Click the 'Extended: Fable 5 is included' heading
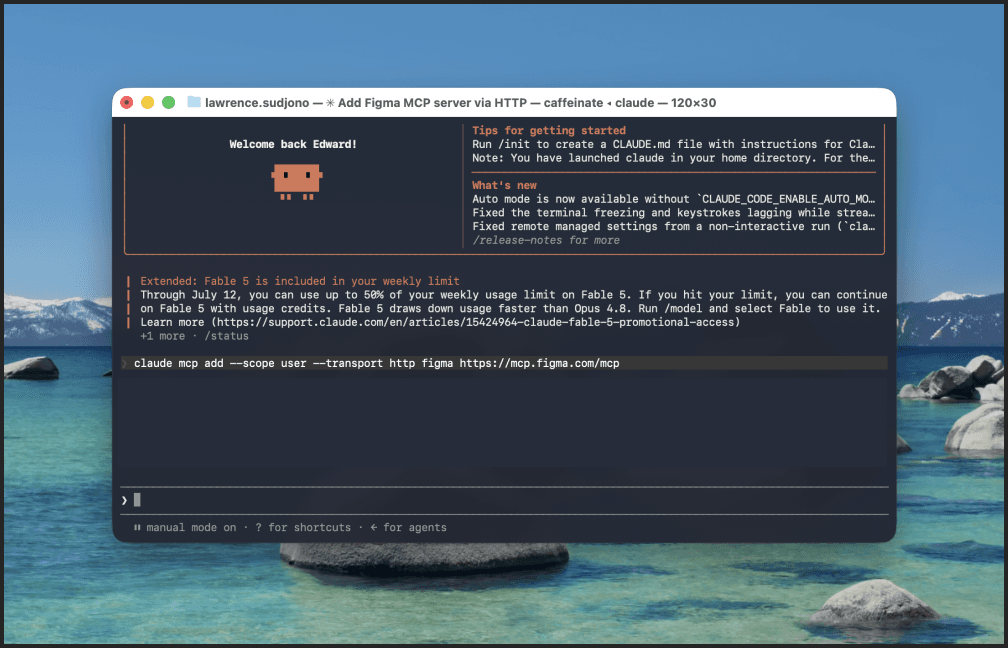The height and width of the screenshot is (648, 1008). point(300,281)
